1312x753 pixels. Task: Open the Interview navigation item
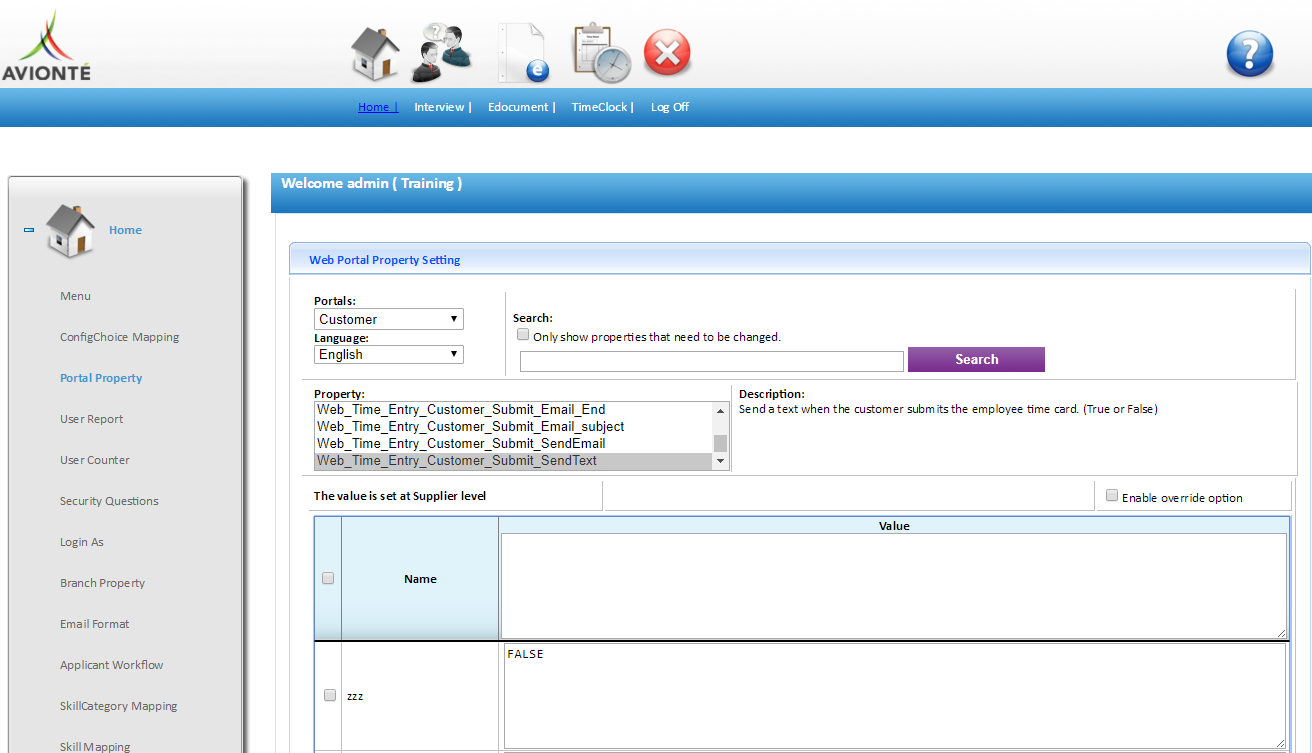[442, 107]
